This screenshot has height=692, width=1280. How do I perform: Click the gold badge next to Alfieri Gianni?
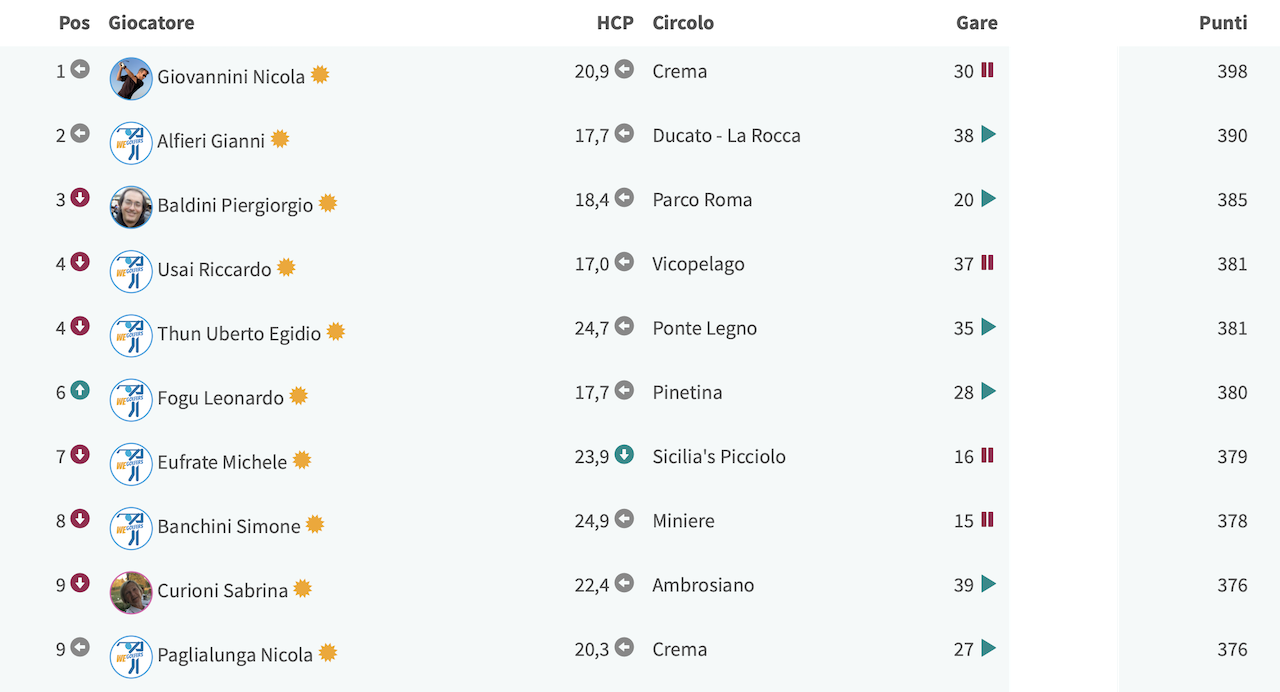point(280,139)
